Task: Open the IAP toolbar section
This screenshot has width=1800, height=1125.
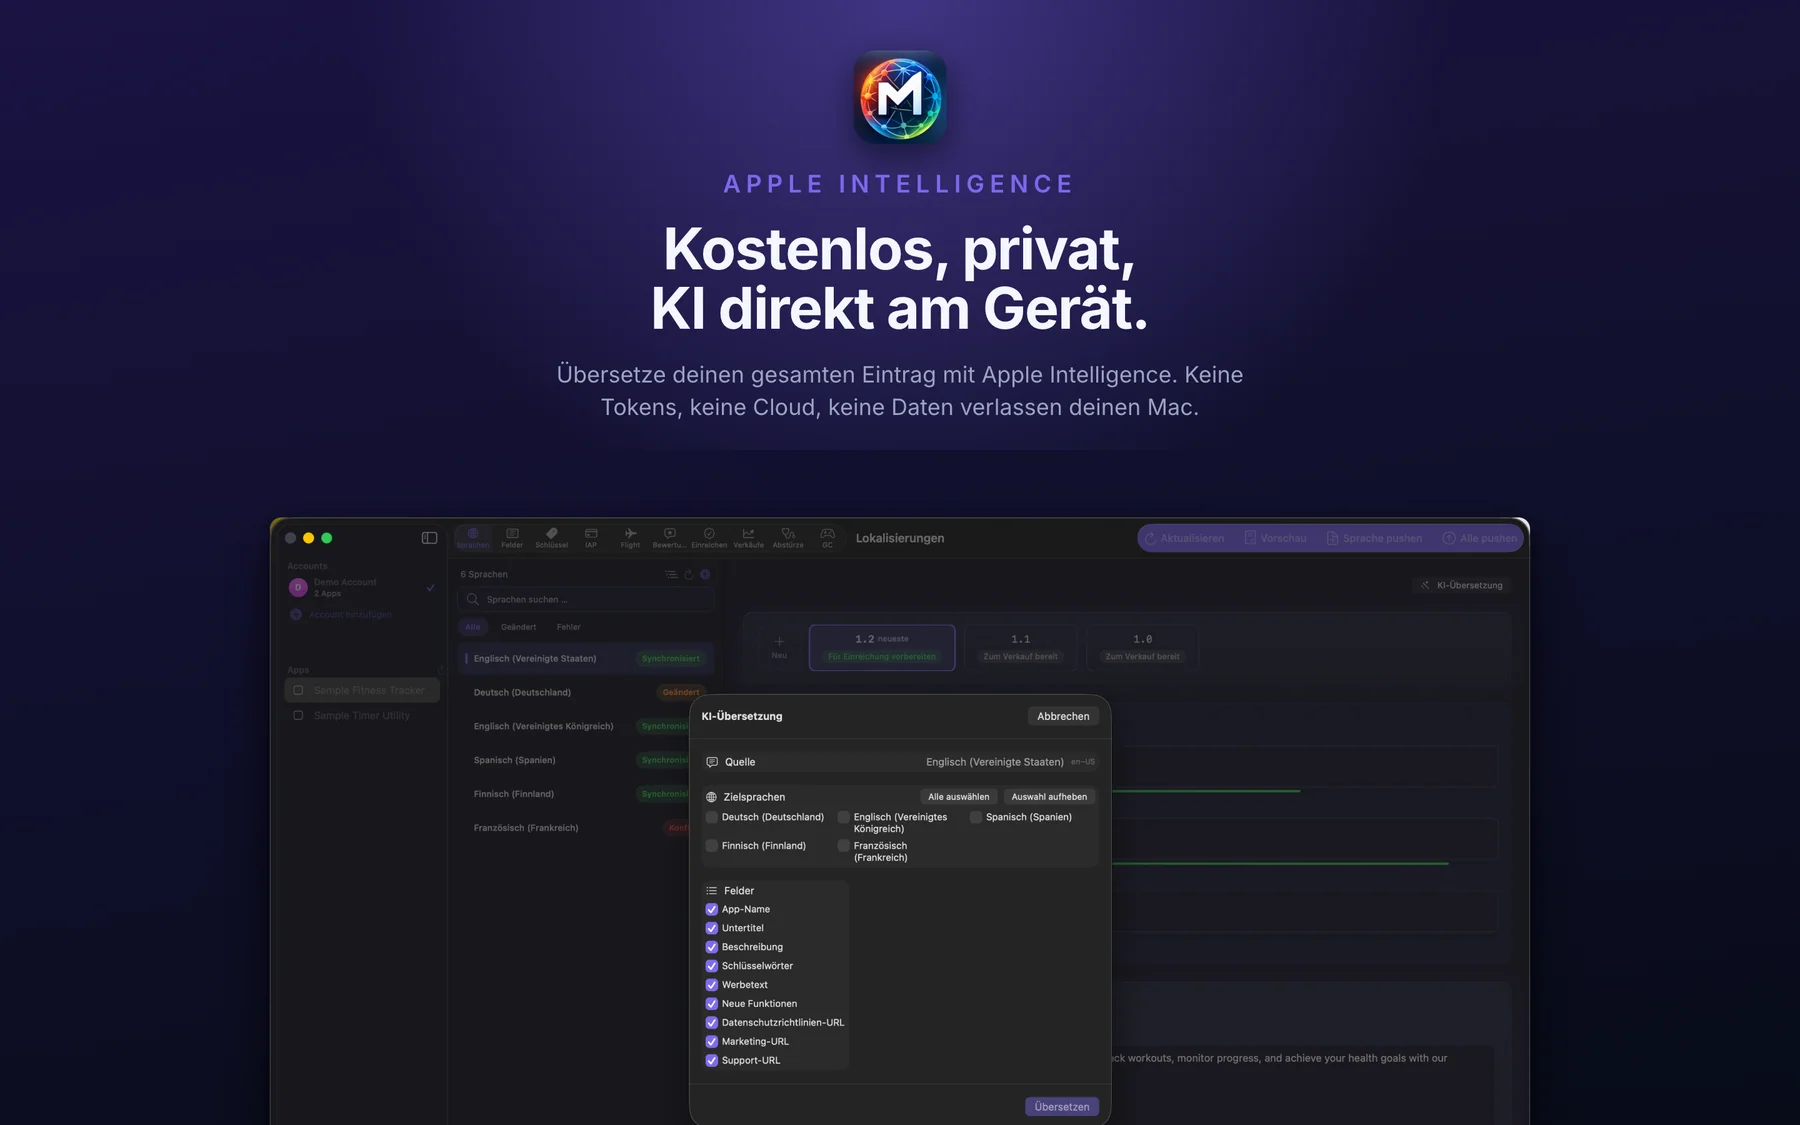Action: [x=591, y=538]
